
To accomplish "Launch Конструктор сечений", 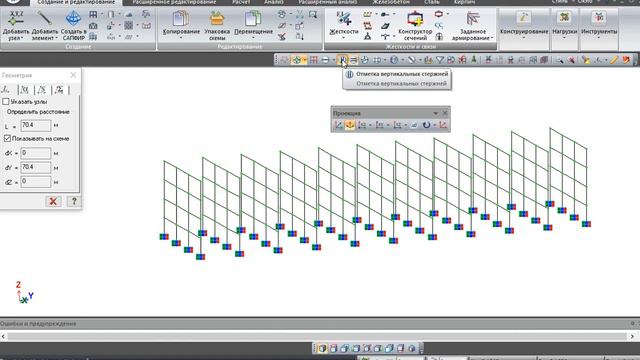I will [415, 25].
